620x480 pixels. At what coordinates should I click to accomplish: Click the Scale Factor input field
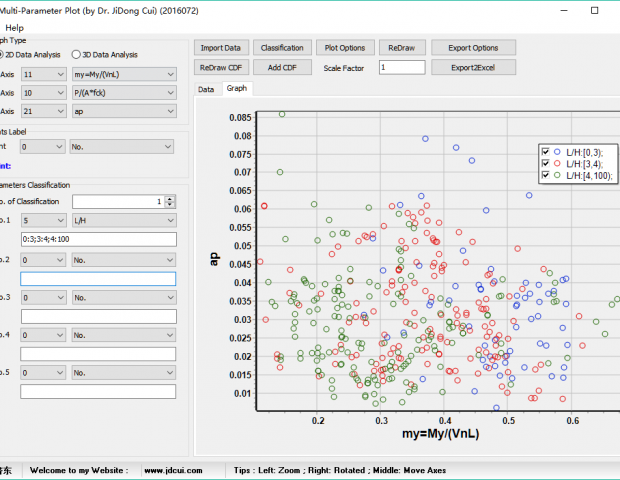point(402,67)
